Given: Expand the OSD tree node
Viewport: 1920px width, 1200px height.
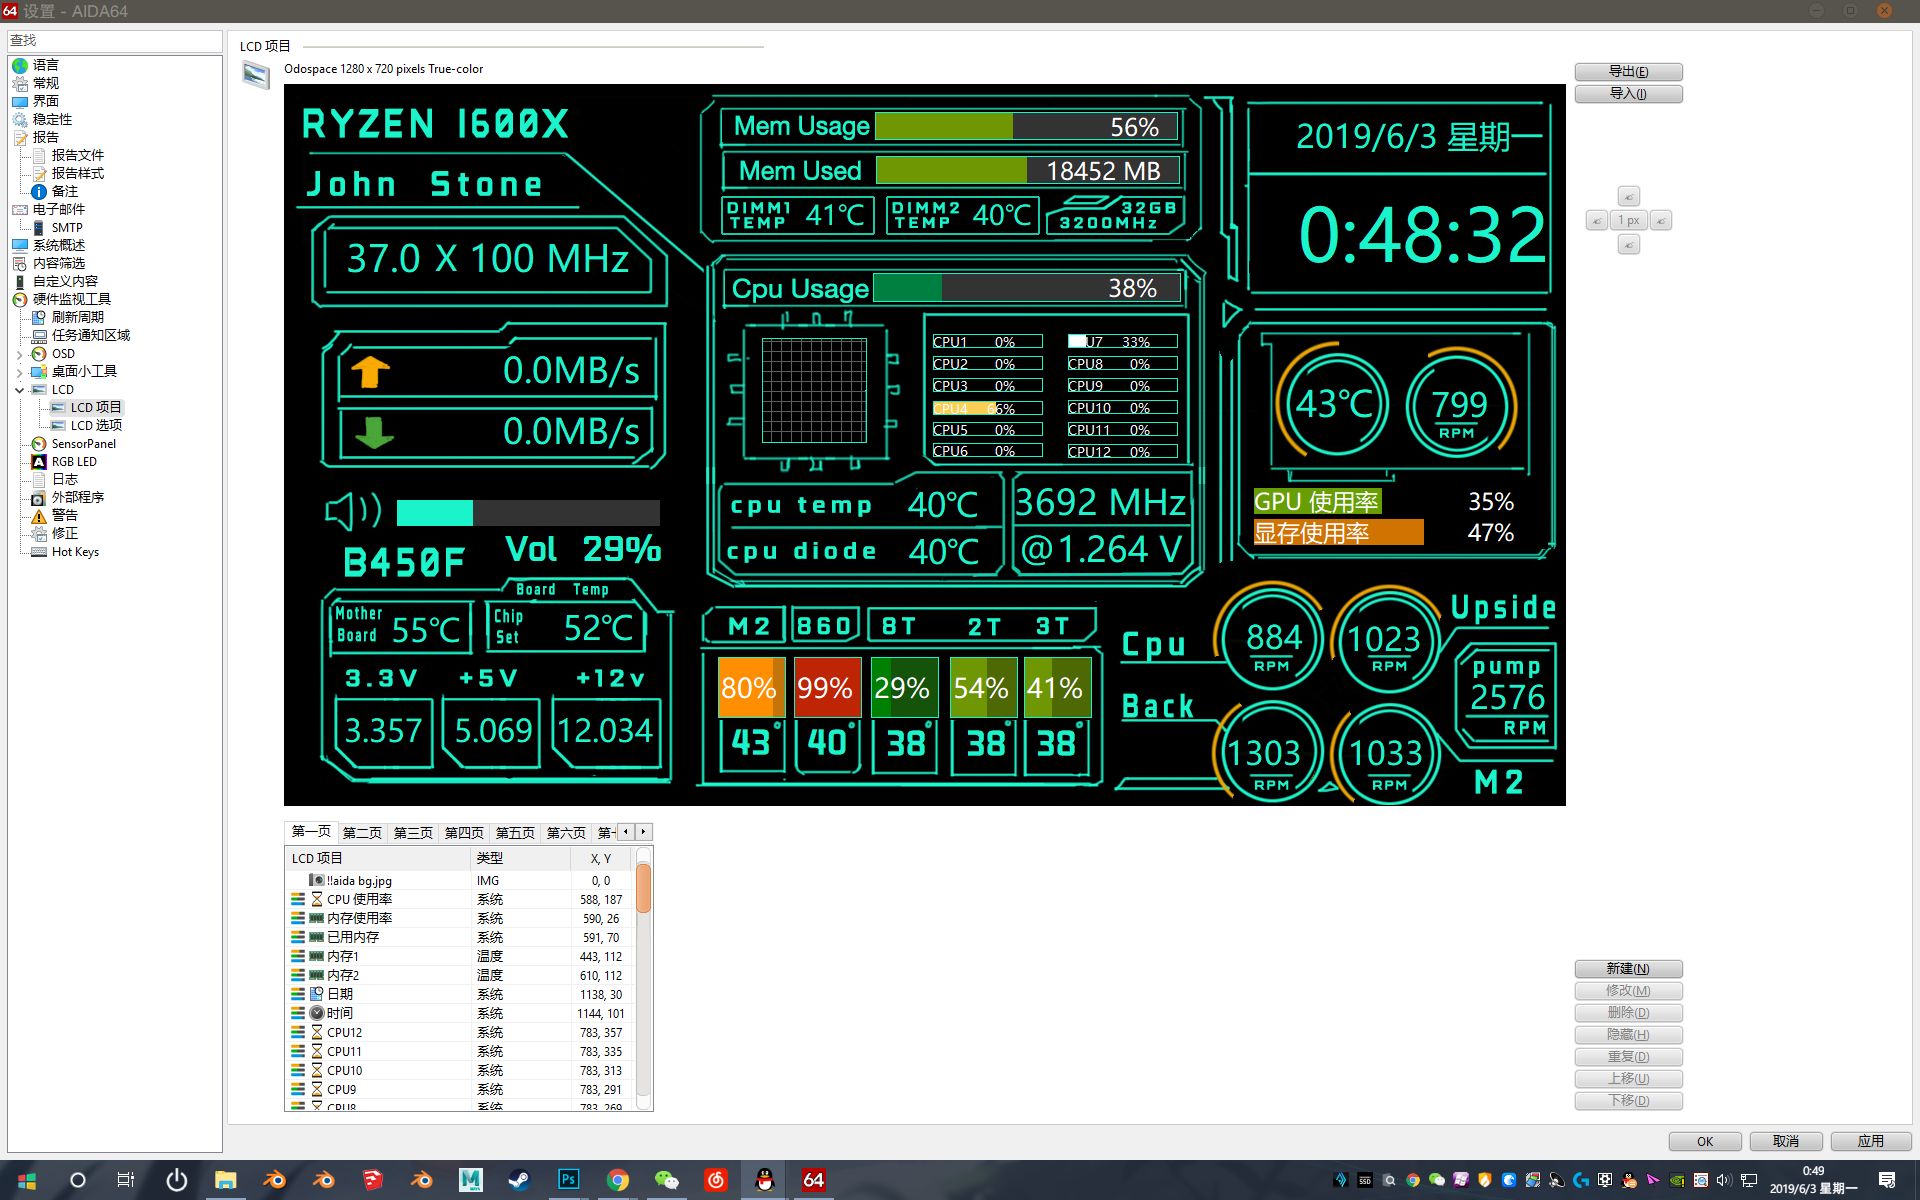Looking at the screenshot, I should (19, 354).
